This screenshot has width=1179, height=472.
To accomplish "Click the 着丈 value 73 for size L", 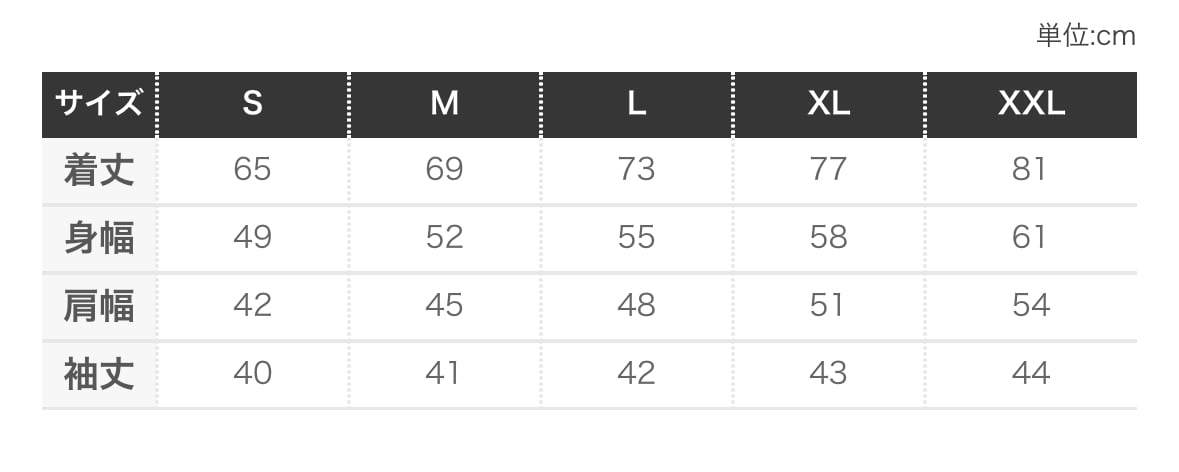I will click(636, 170).
